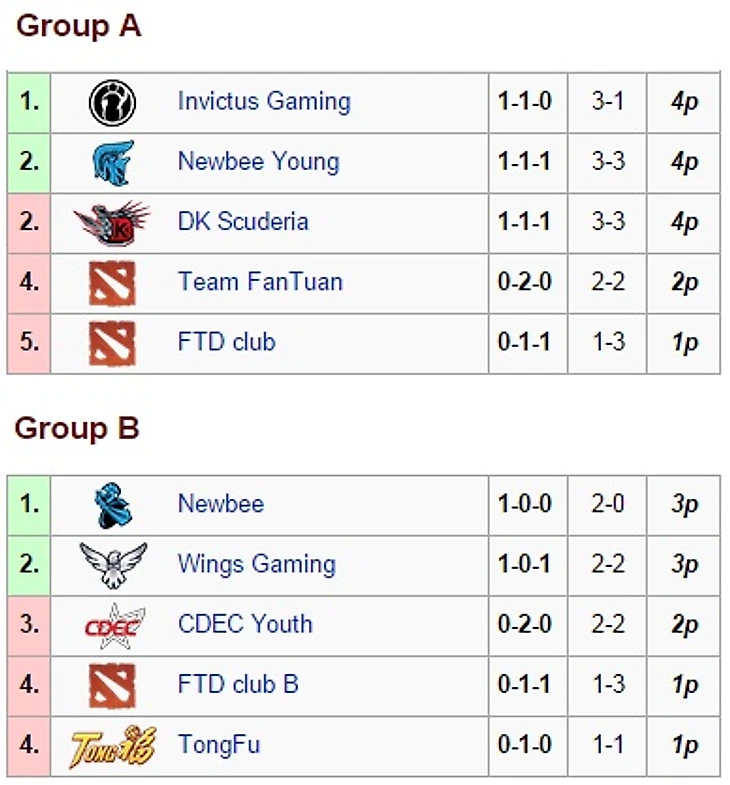Go to the Wings Gaming link
The width and height of the screenshot is (730, 785).
tap(257, 564)
